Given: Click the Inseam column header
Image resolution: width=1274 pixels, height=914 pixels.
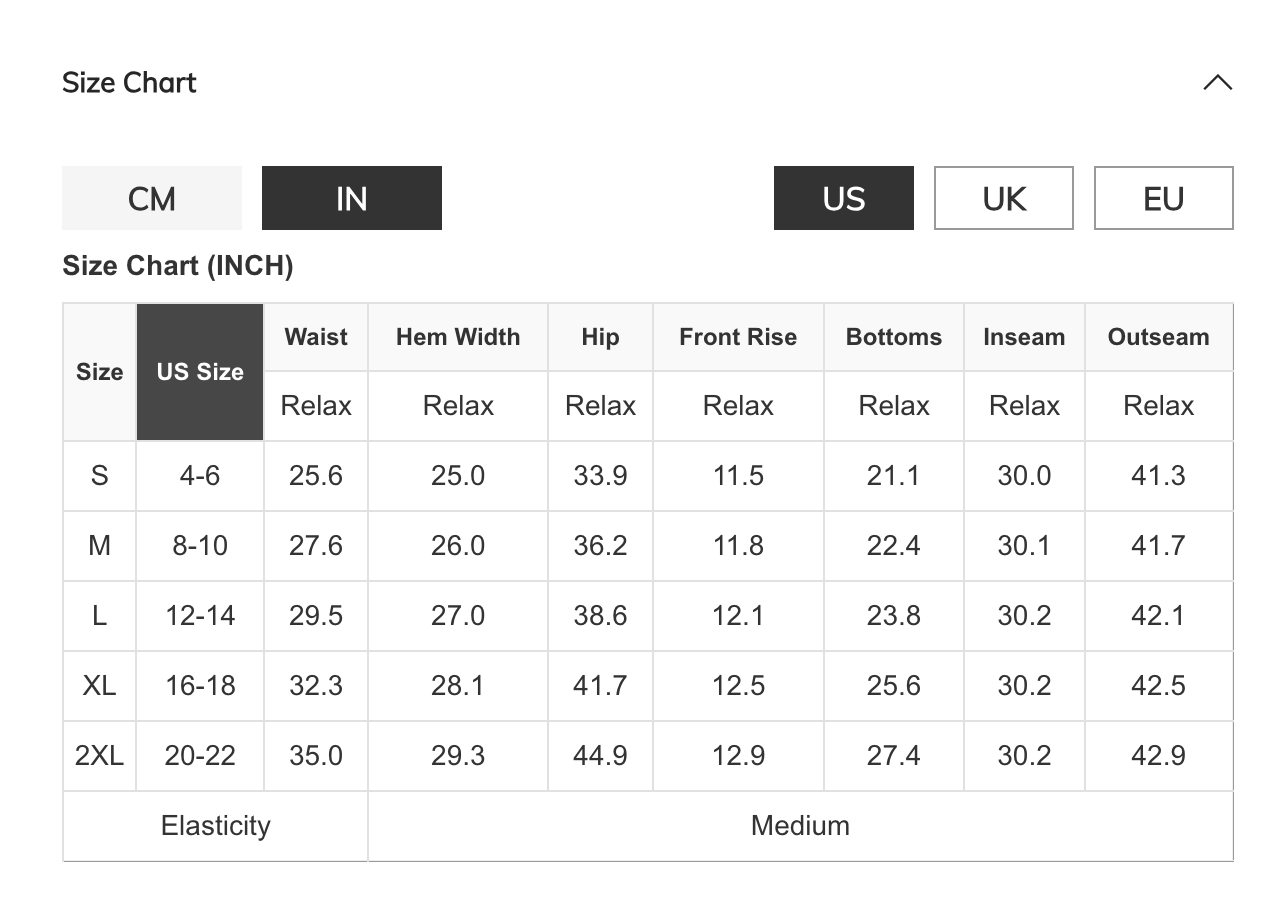Looking at the screenshot, I should [1024, 337].
